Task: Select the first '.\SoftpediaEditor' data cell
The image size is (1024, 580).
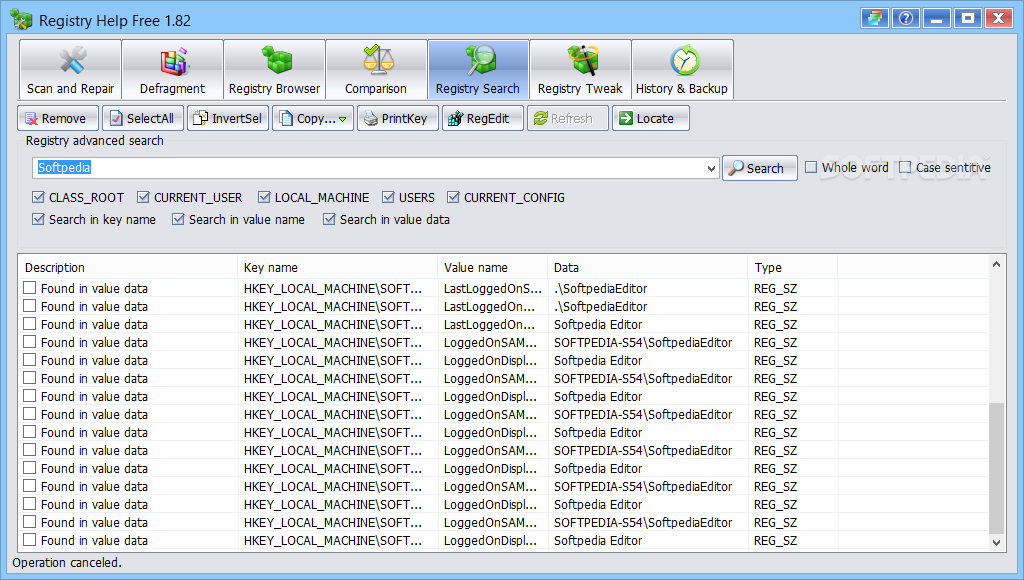Action: click(600, 288)
